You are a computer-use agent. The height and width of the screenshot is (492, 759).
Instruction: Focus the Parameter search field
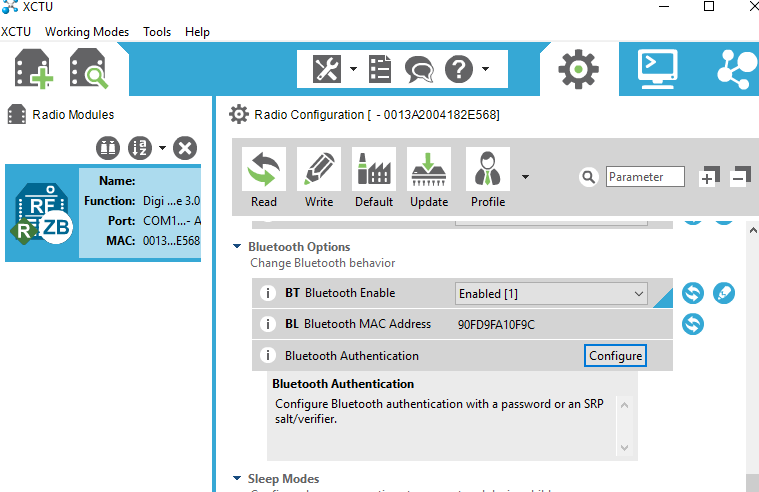click(645, 177)
